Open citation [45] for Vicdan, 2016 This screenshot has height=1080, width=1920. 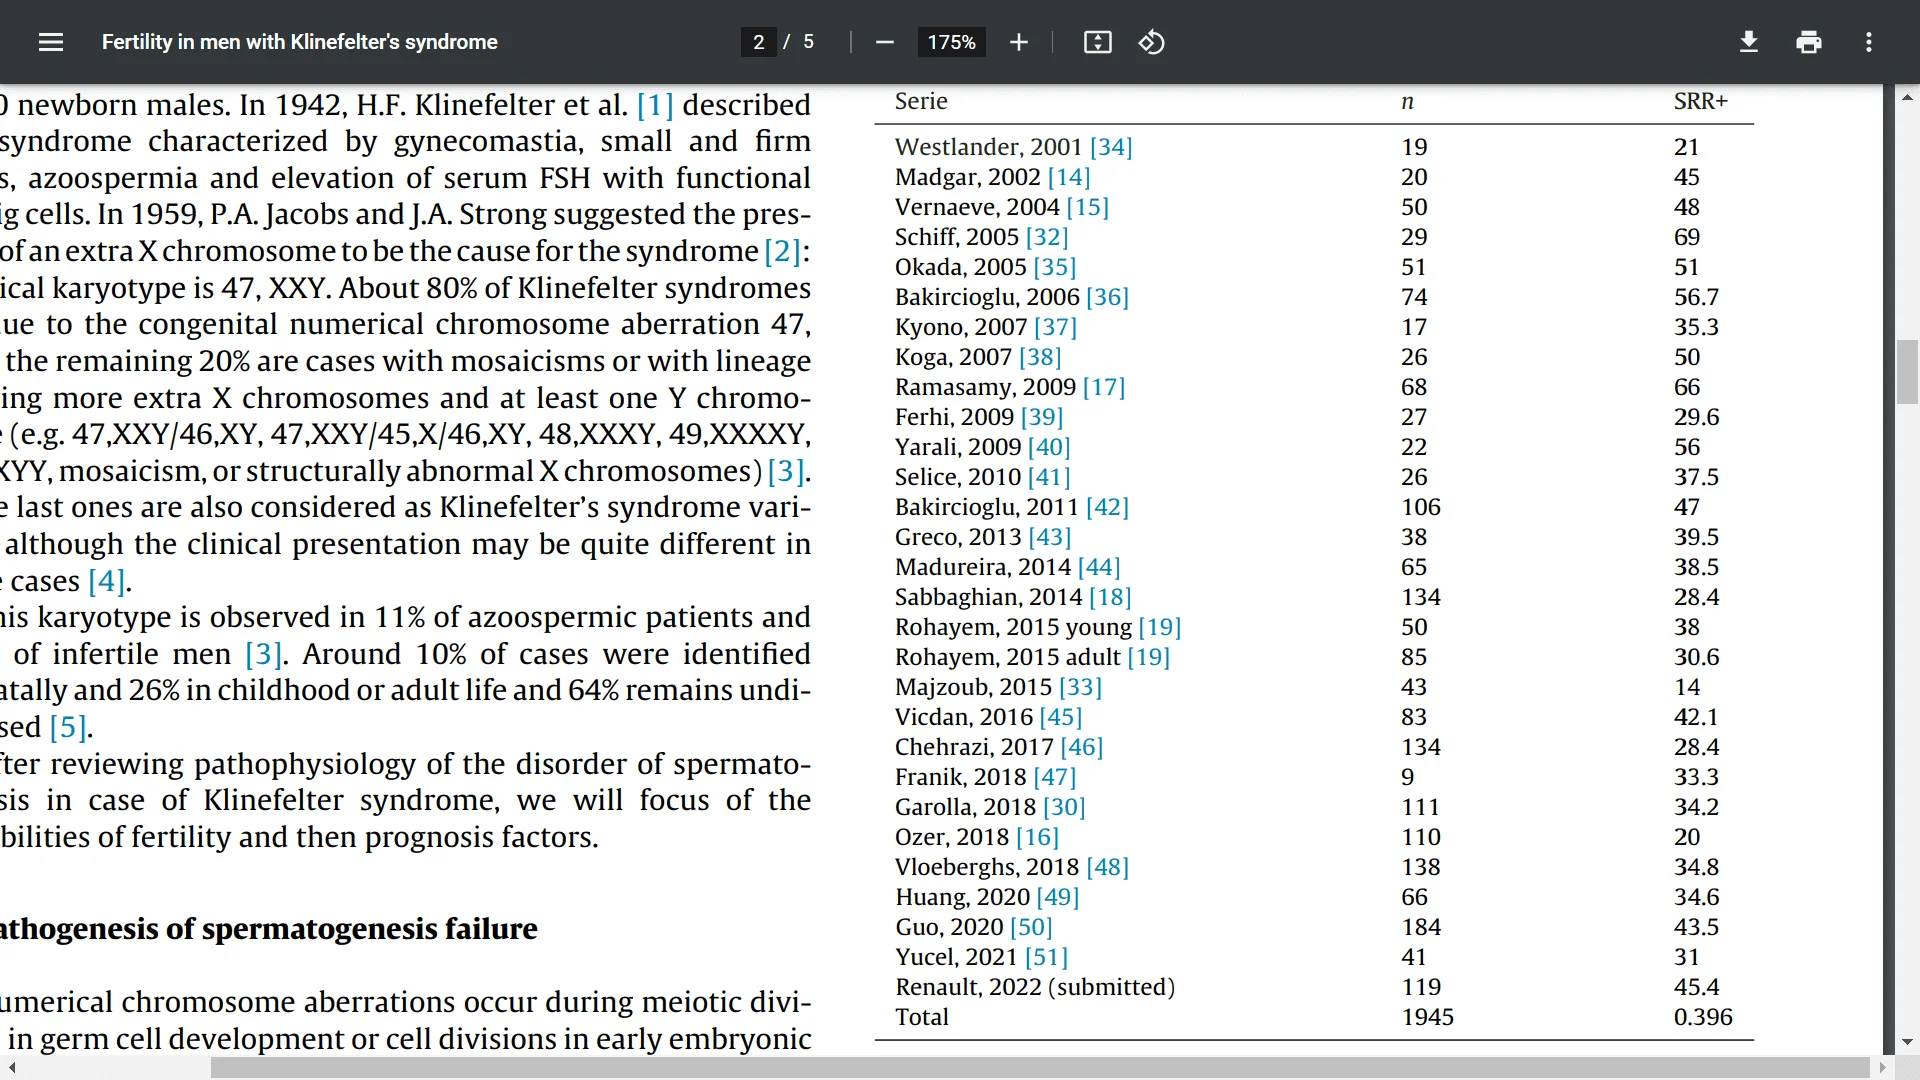click(x=1061, y=717)
